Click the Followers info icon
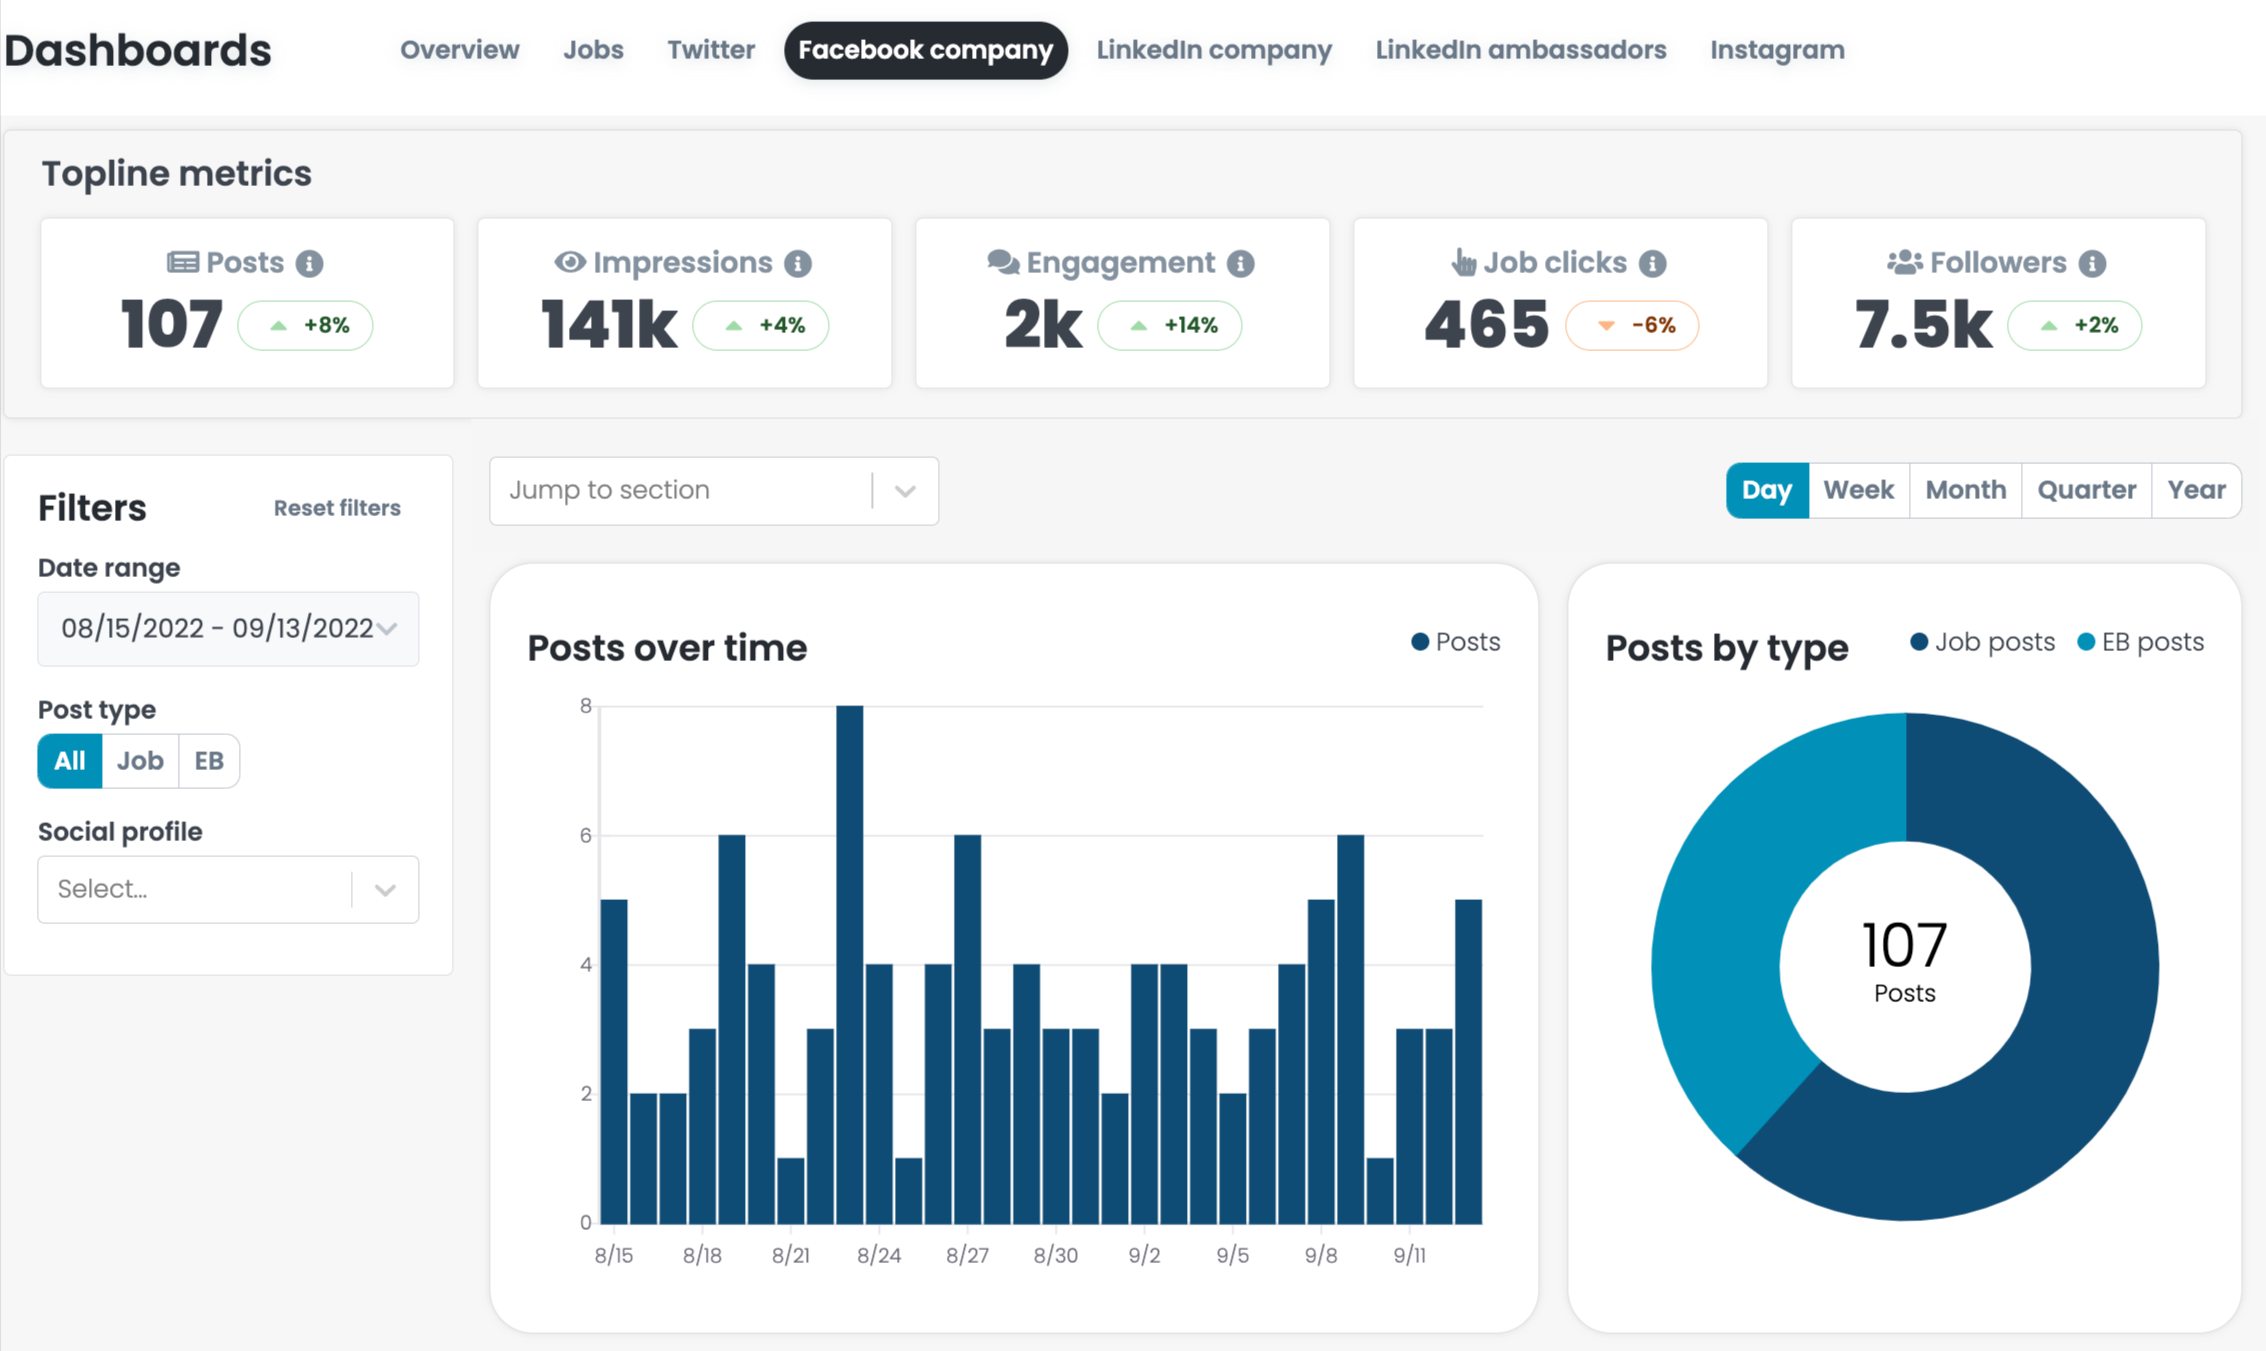2266x1351 pixels. (x=2091, y=263)
